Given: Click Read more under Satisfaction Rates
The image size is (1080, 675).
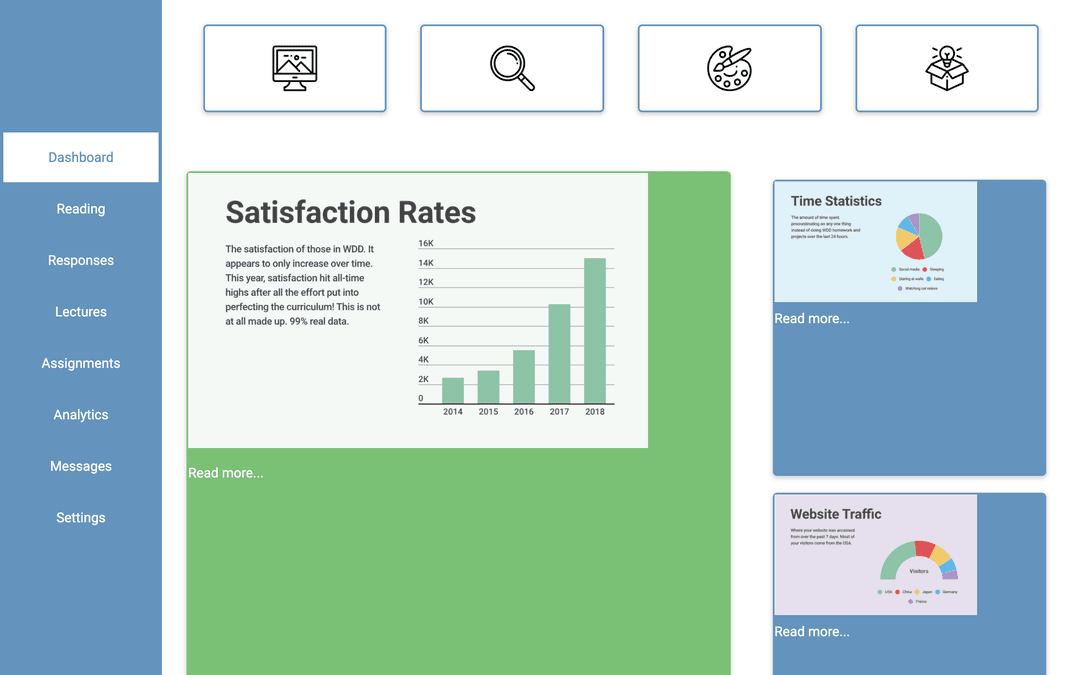Looking at the screenshot, I should tap(226, 473).
